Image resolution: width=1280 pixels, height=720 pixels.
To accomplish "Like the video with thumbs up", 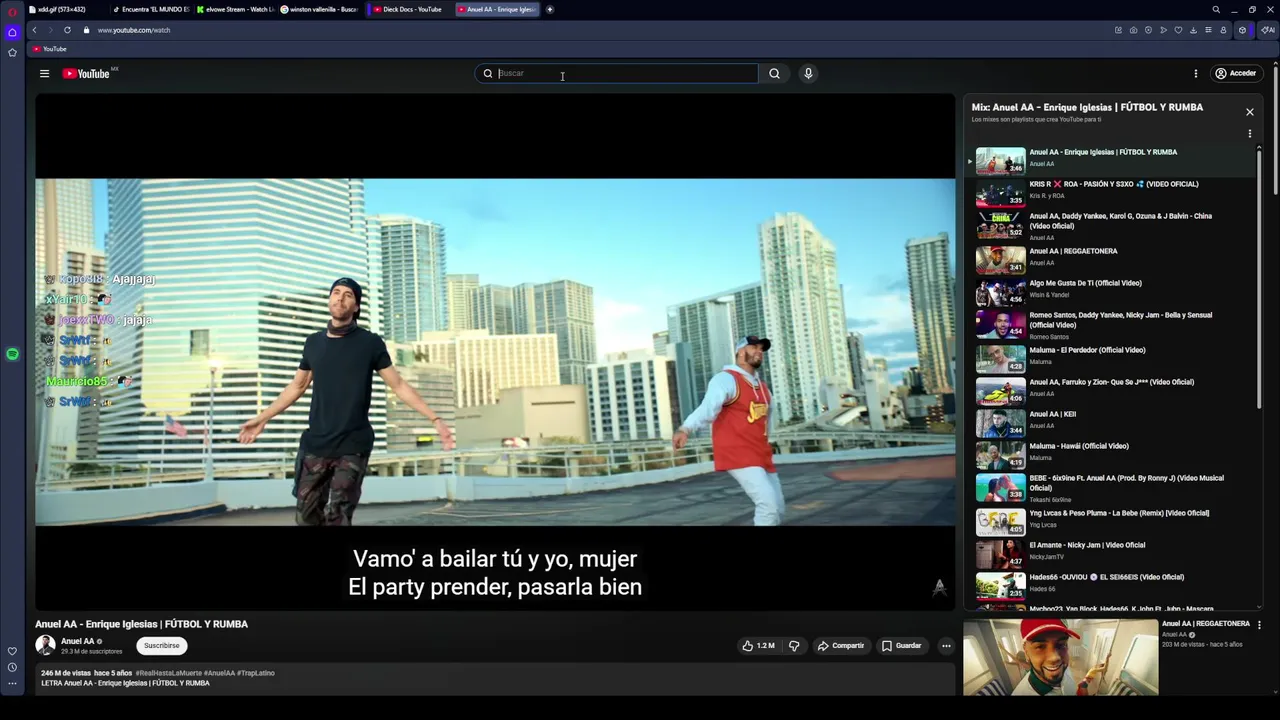I will coord(758,646).
